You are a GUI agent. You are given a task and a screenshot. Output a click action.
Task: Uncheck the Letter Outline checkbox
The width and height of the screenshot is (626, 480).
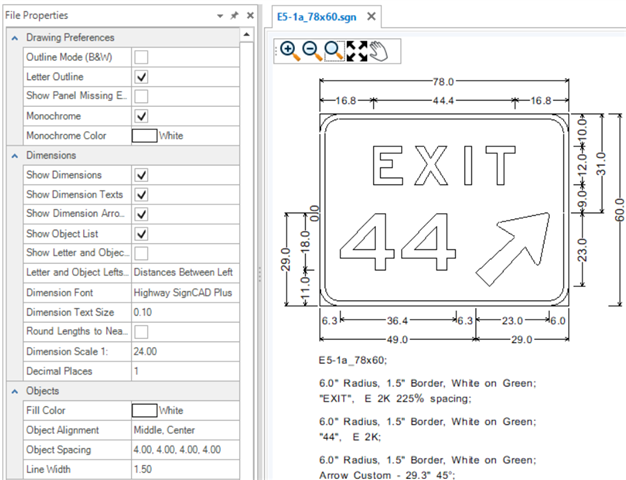click(x=141, y=77)
